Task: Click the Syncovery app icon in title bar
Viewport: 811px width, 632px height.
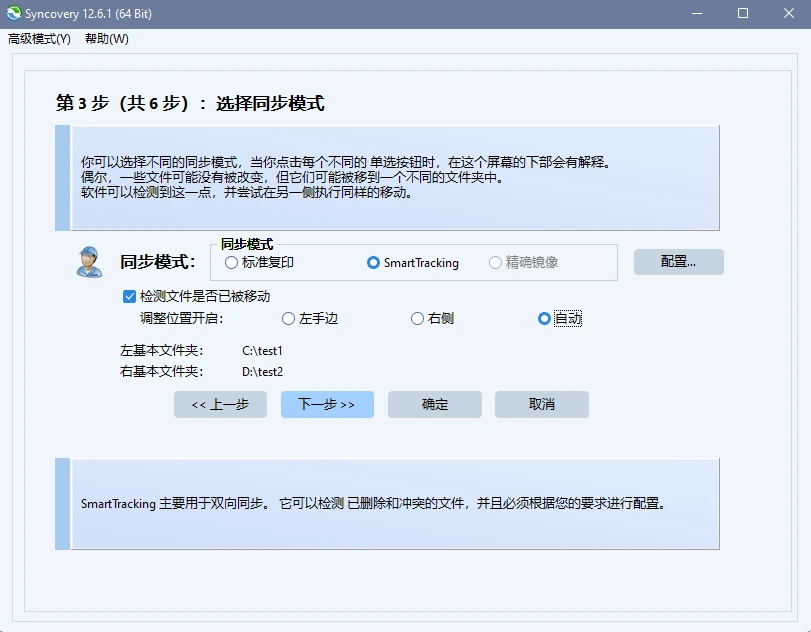Action: 14,13
